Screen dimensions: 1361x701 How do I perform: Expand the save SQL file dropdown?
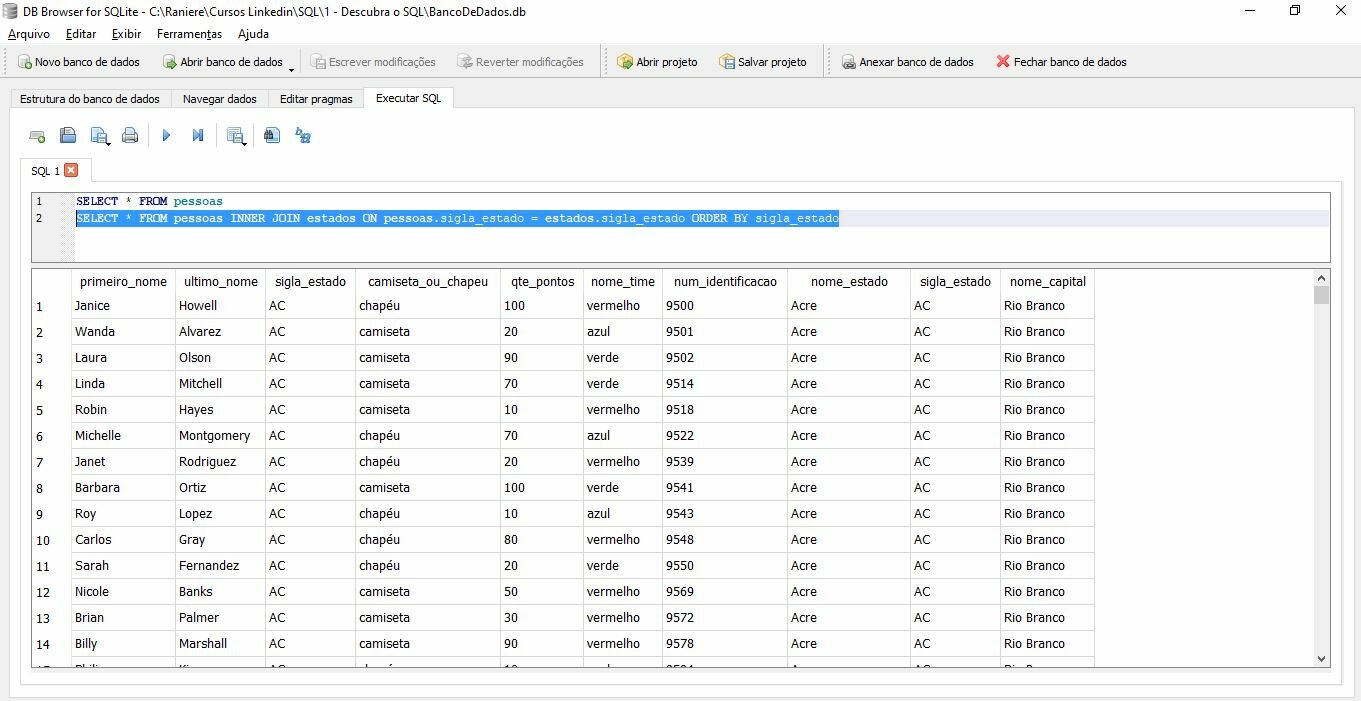107,143
